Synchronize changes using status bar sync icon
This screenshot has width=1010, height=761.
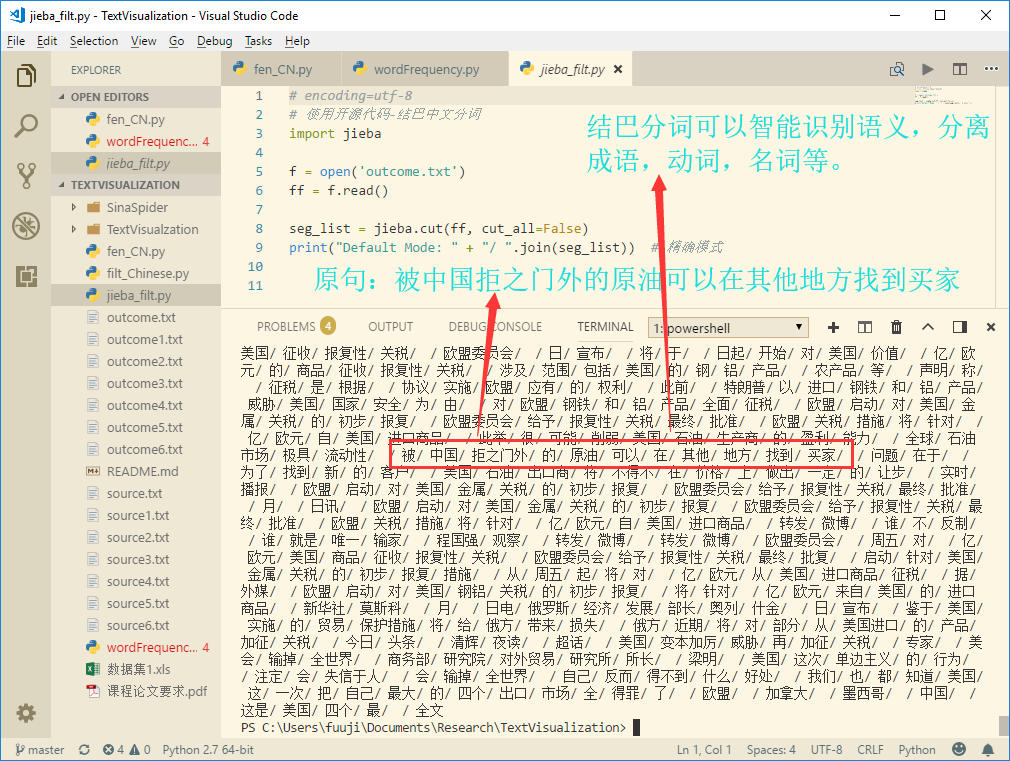coord(84,750)
